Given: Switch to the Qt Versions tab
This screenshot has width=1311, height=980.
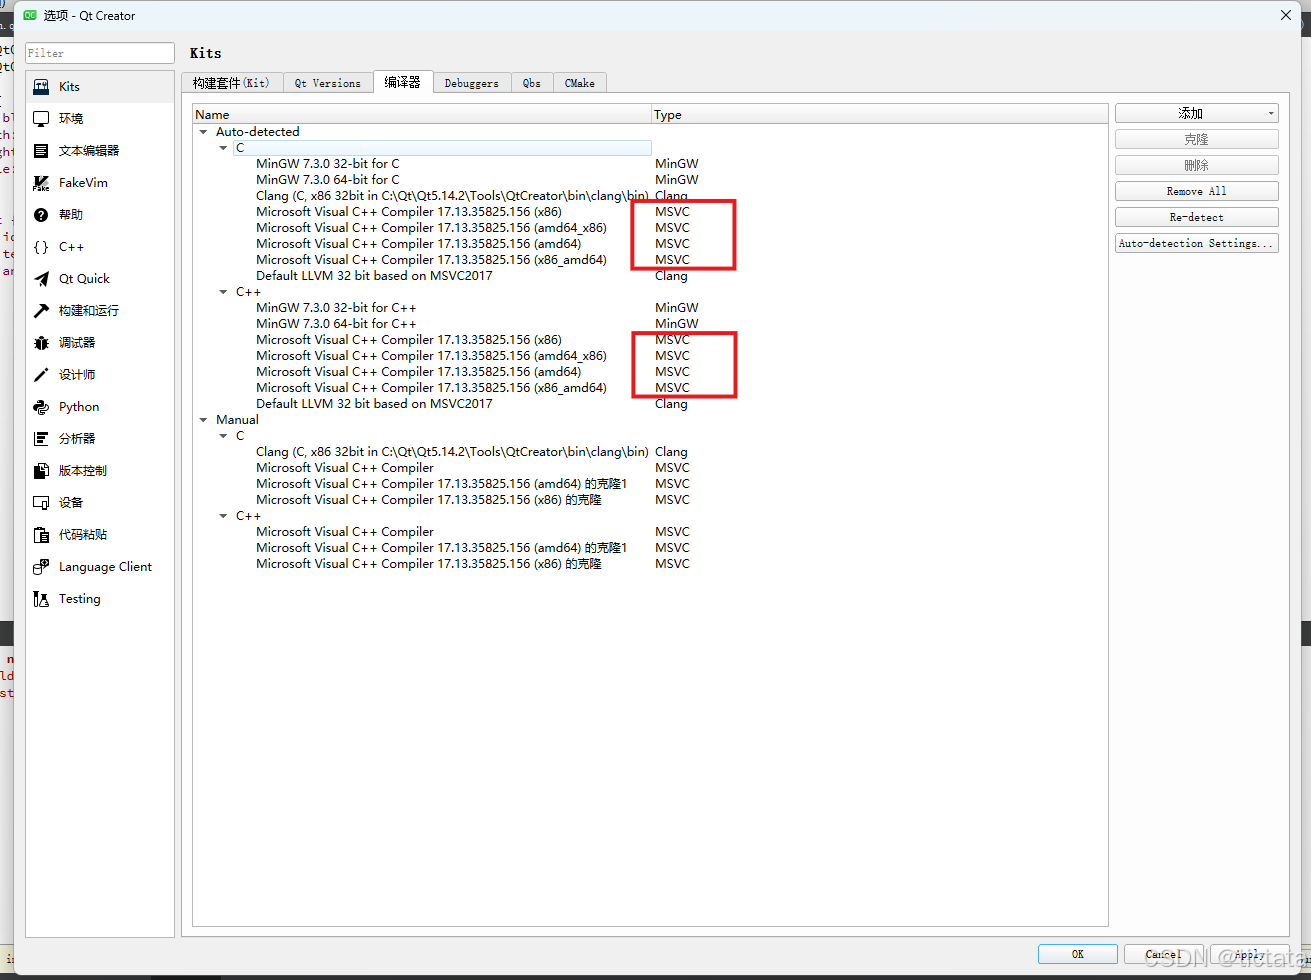Looking at the screenshot, I should coord(328,82).
